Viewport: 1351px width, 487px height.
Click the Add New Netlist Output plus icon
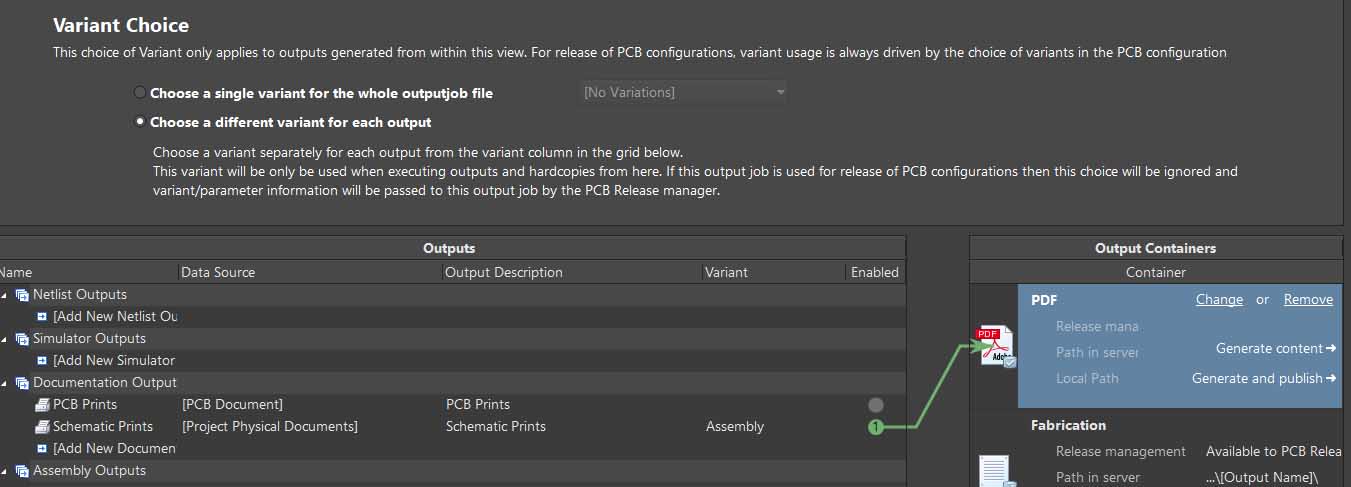(x=42, y=317)
